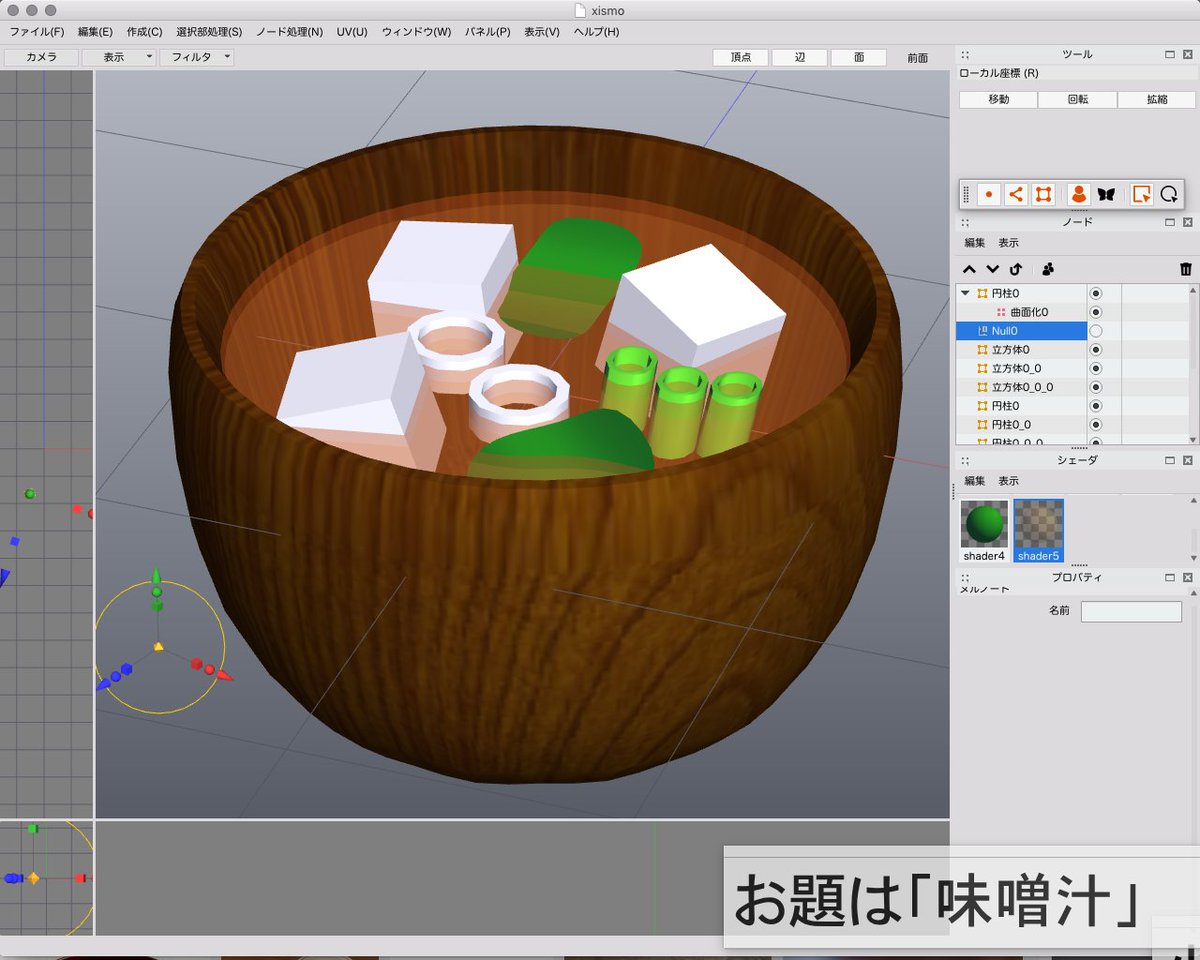Select vertex mode dot icon in floating toolbar

[989, 194]
